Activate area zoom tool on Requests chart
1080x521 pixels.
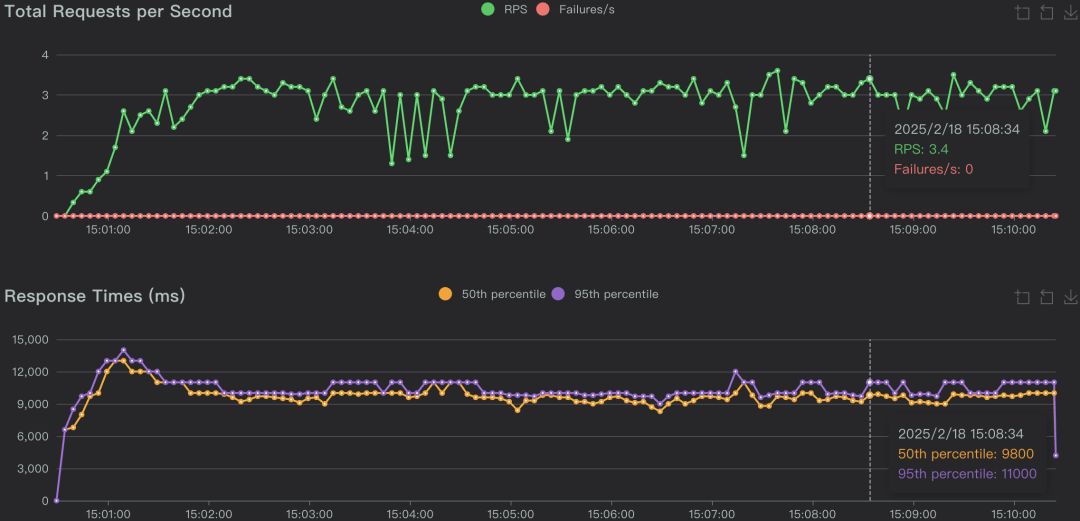tap(1022, 13)
